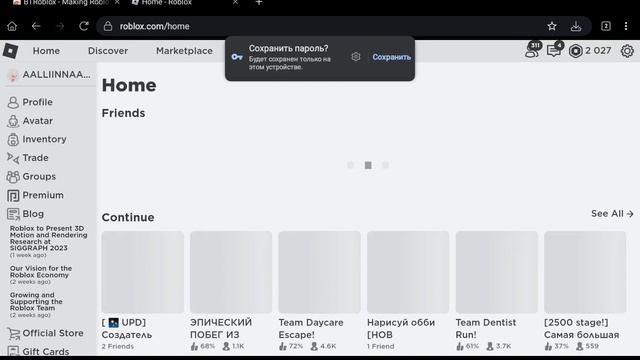The width and height of the screenshot is (640, 360).
Task: Click the Premium sidebar icon
Action: (13, 196)
